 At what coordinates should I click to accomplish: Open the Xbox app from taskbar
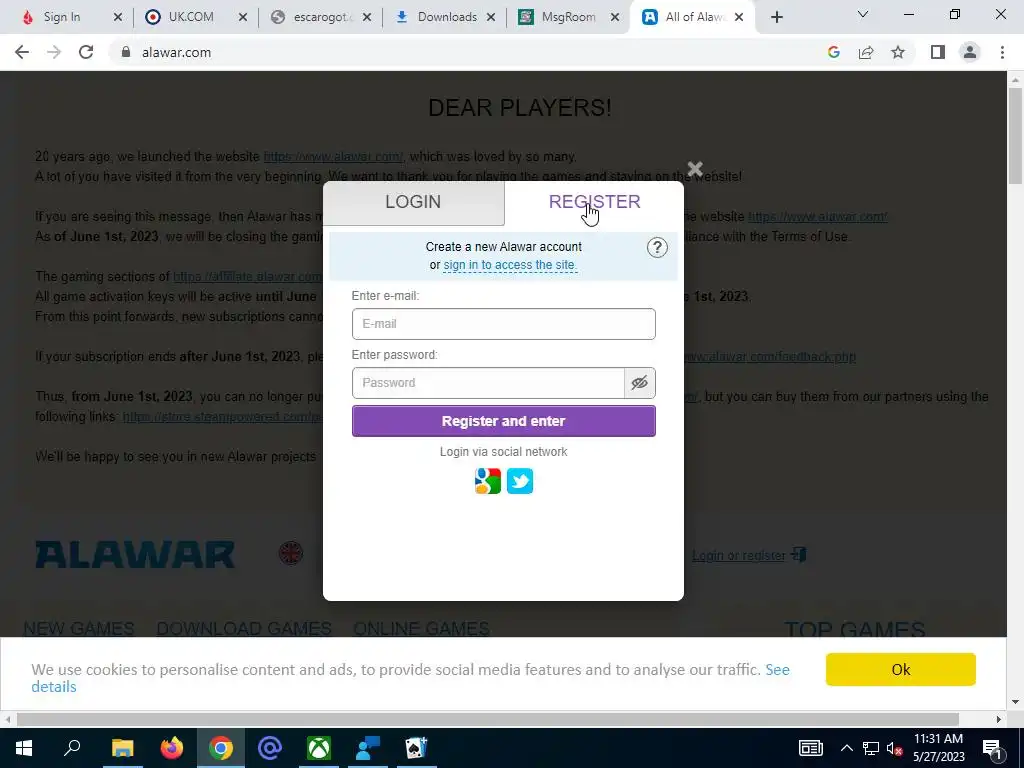click(319, 748)
